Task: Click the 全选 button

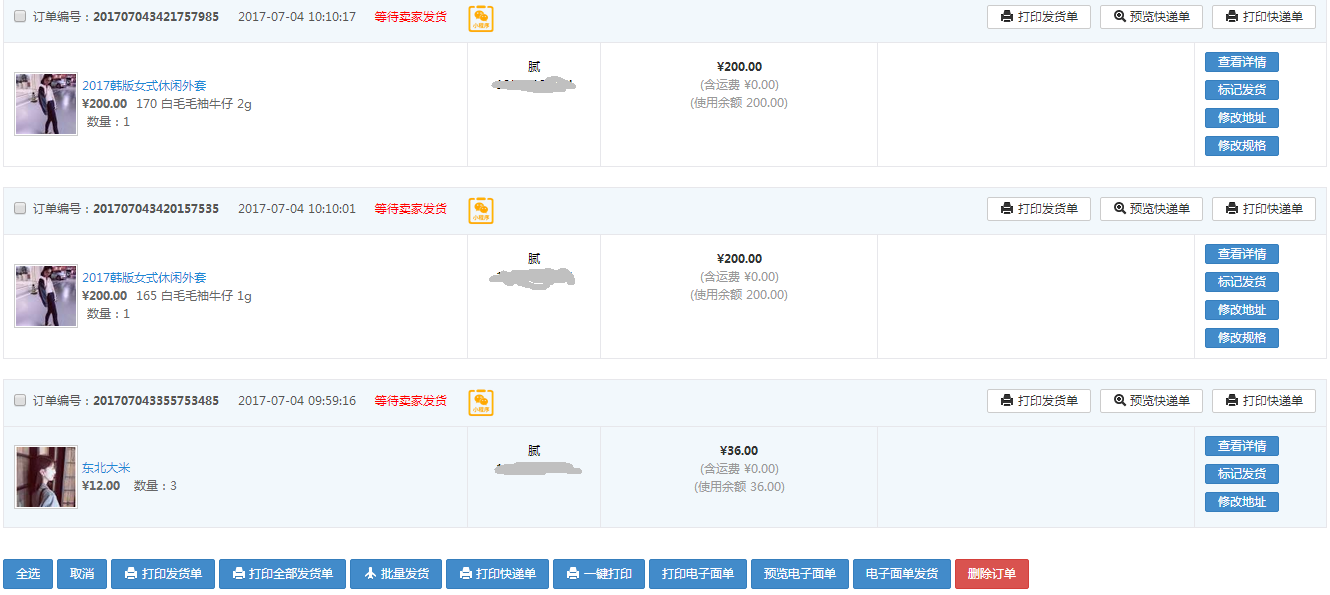Action: click(28, 574)
